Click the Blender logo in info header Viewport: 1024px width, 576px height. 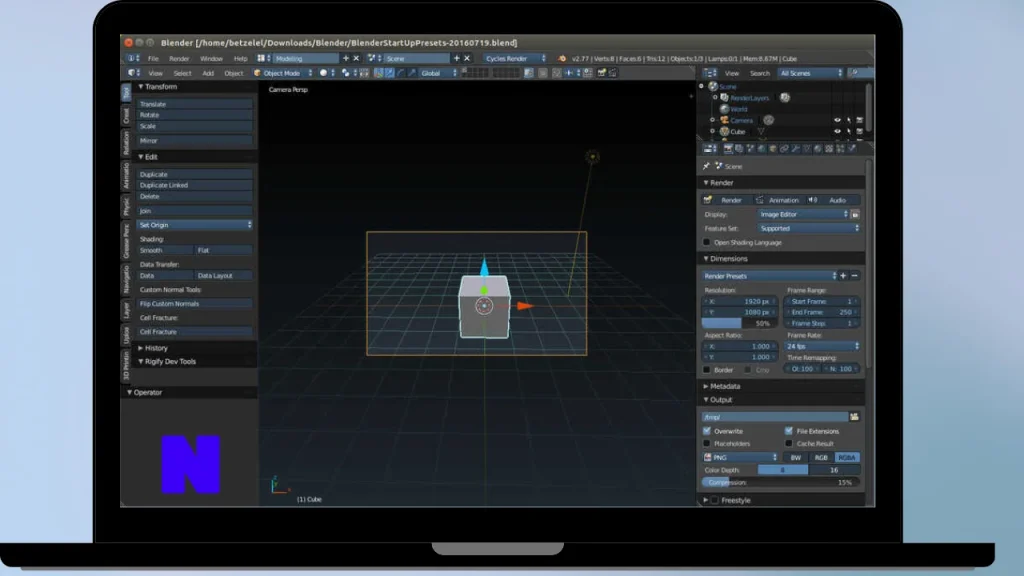[x=562, y=59]
